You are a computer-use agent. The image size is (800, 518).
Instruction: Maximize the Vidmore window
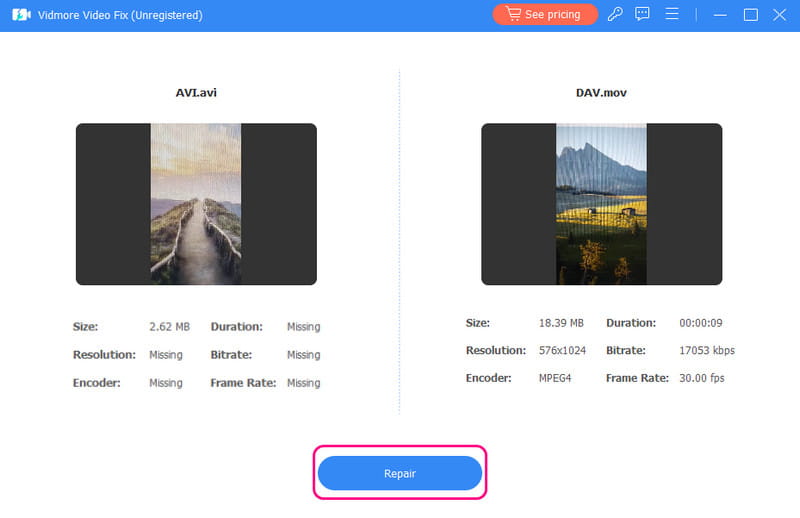pos(750,15)
